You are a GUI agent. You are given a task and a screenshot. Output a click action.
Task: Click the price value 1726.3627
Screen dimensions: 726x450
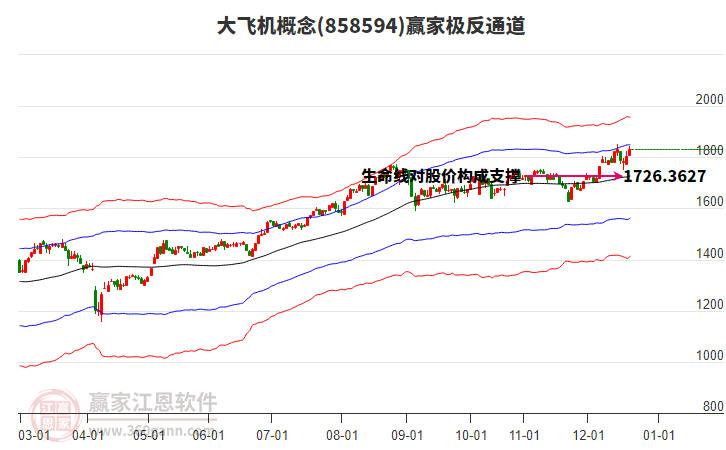click(x=664, y=176)
